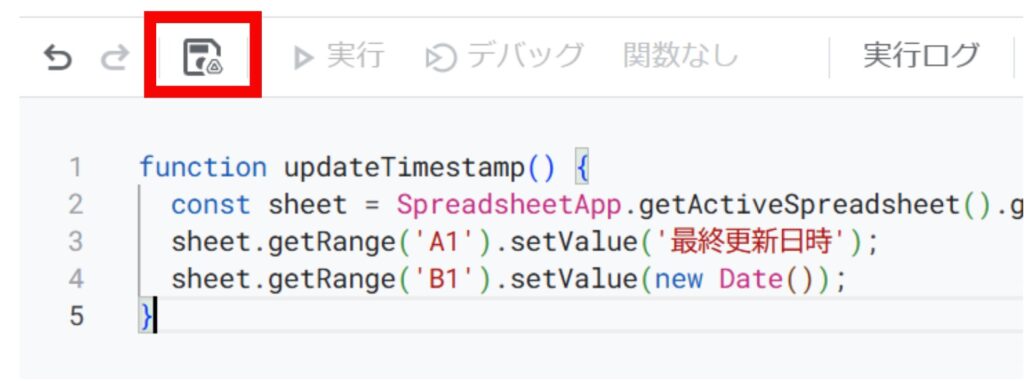This screenshot has width=1024, height=381.
Task: Click the updateTimestamp function name
Action: click(x=405, y=168)
